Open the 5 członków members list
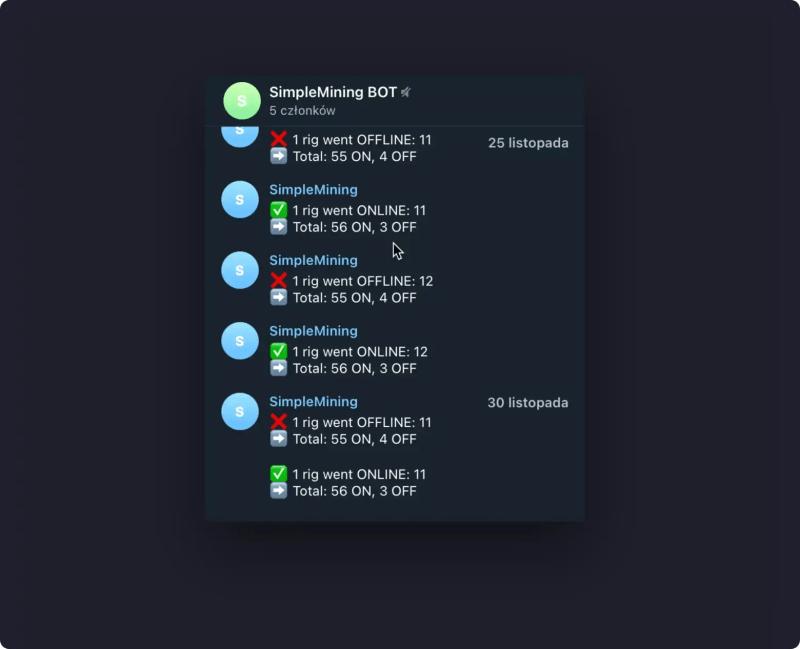Screen dimensions: 800x649 pos(302,111)
